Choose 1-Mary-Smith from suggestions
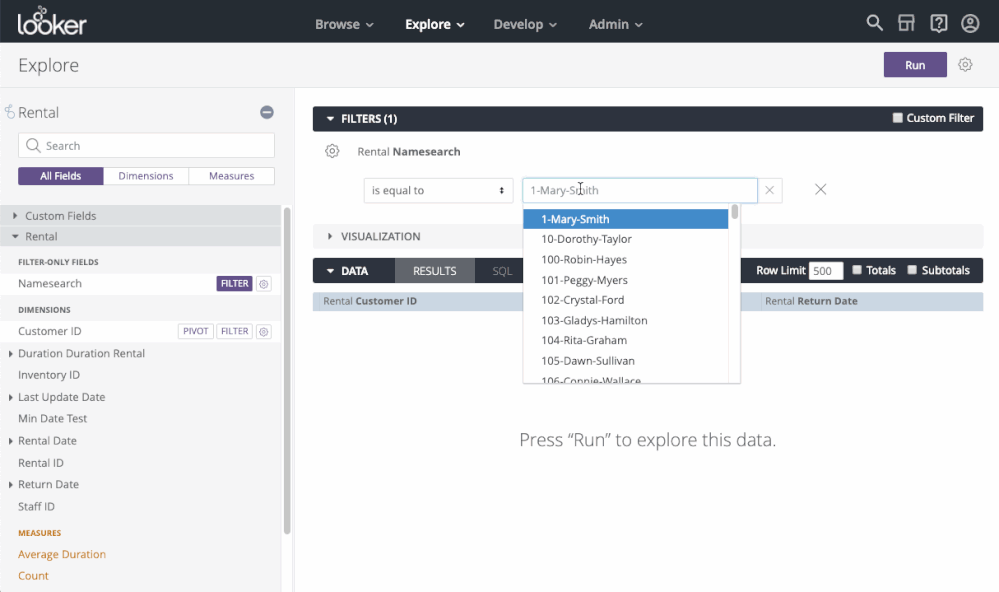999x592 pixels. [626, 219]
